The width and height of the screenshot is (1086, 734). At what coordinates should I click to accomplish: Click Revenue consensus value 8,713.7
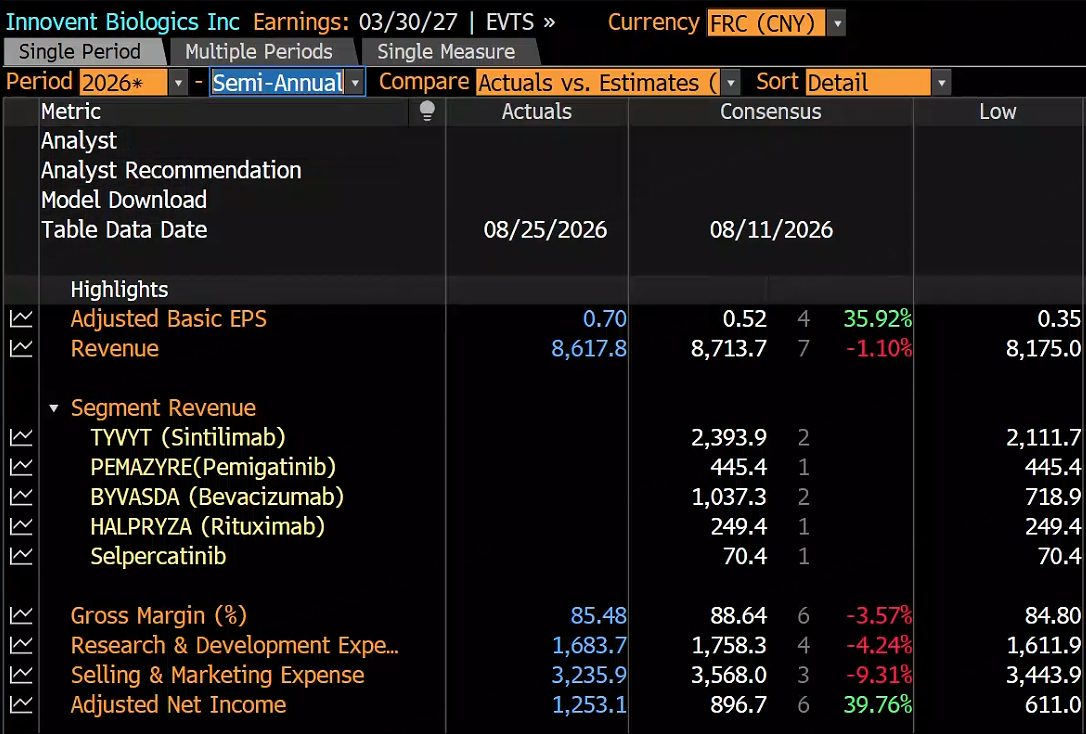click(729, 348)
